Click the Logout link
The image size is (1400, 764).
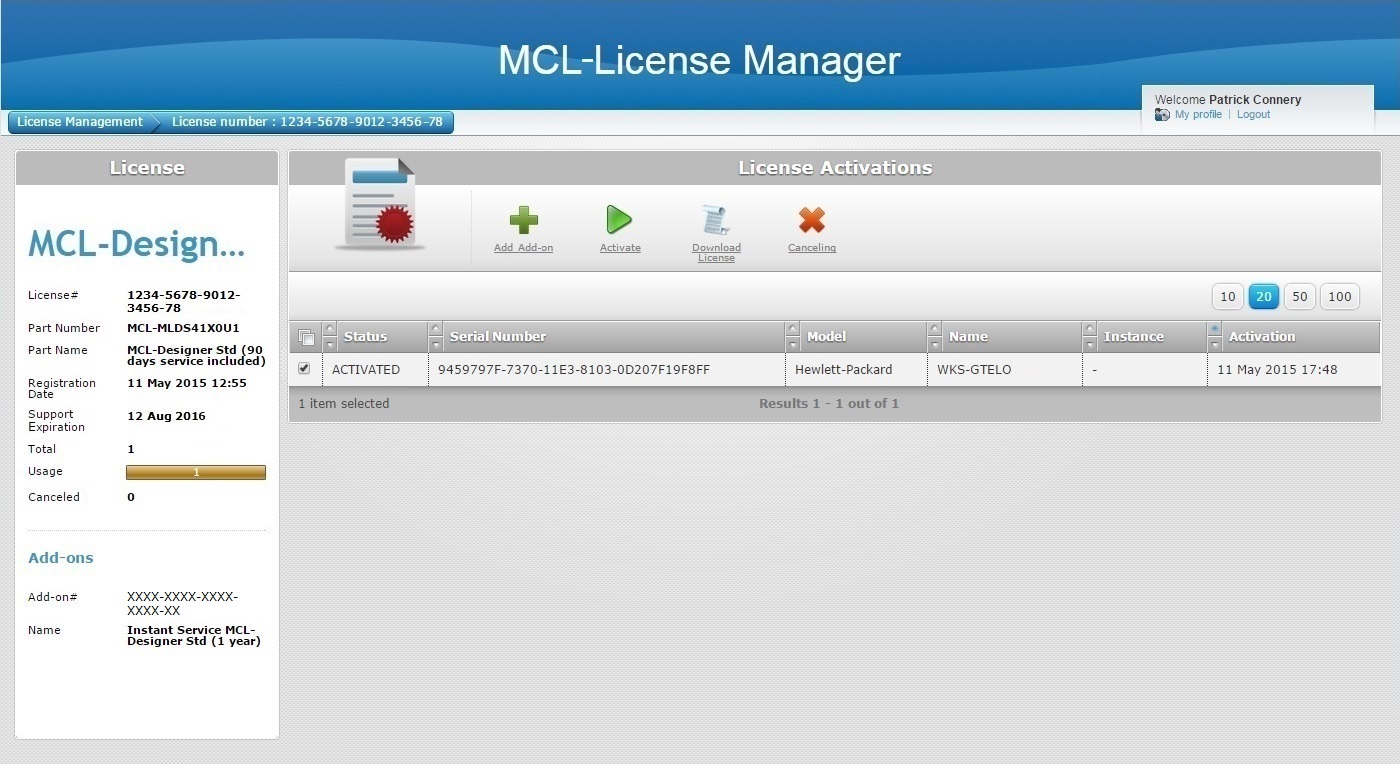click(x=1253, y=115)
